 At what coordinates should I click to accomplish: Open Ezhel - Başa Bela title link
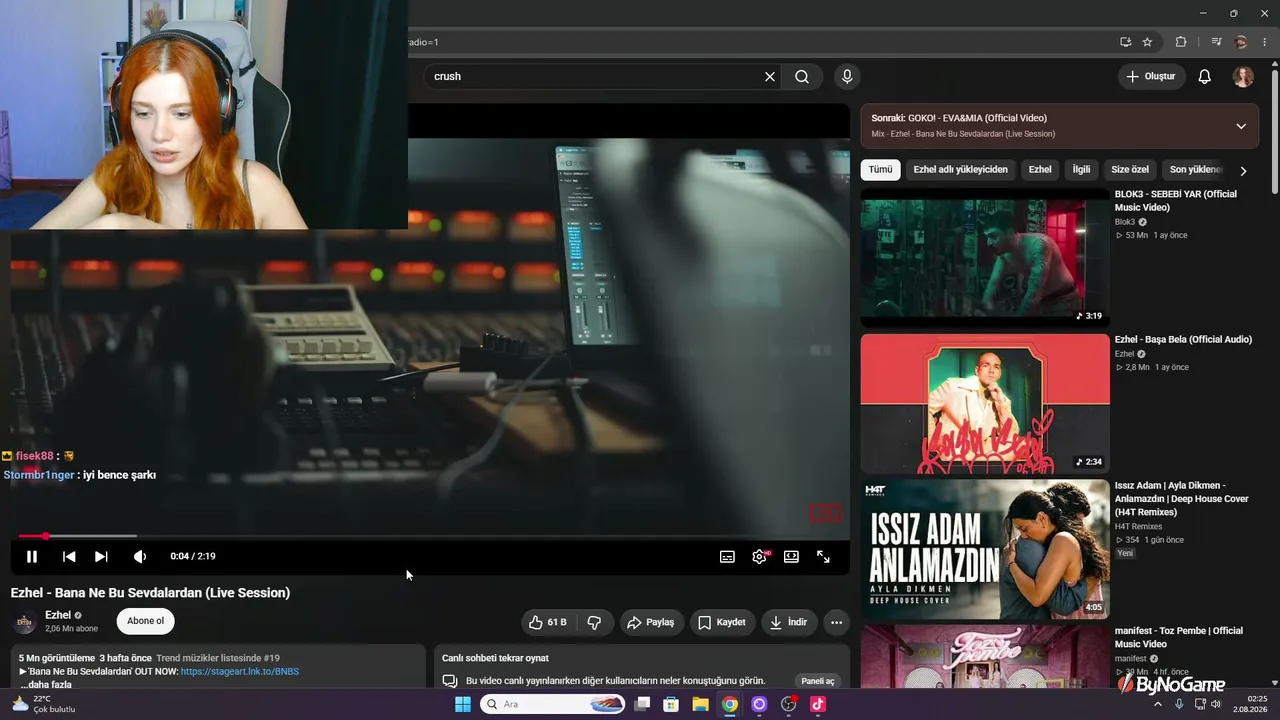[1183, 339]
